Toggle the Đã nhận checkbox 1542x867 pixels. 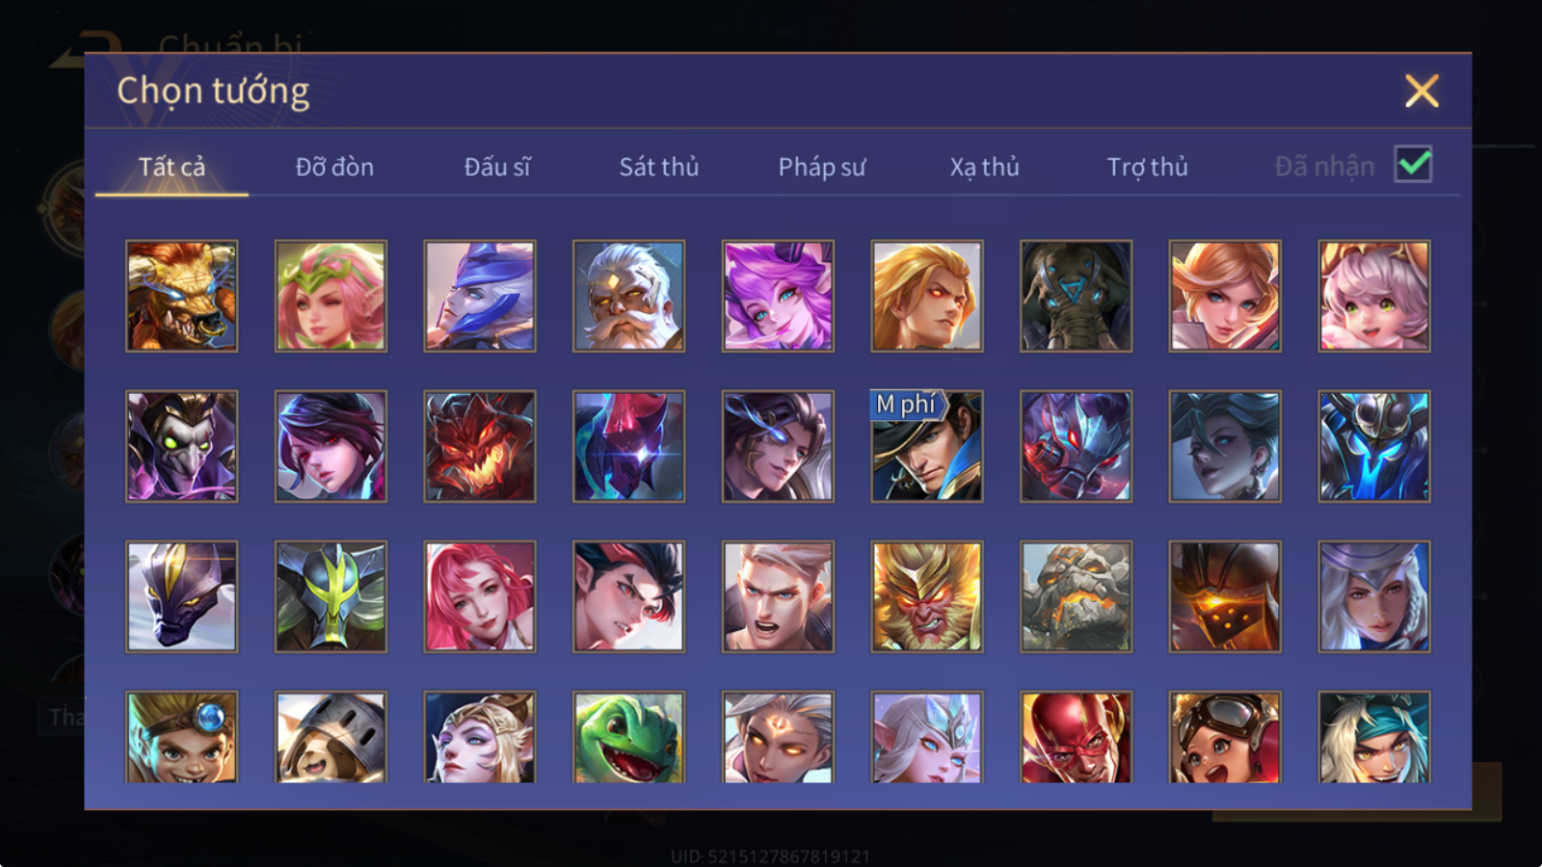pos(1413,165)
